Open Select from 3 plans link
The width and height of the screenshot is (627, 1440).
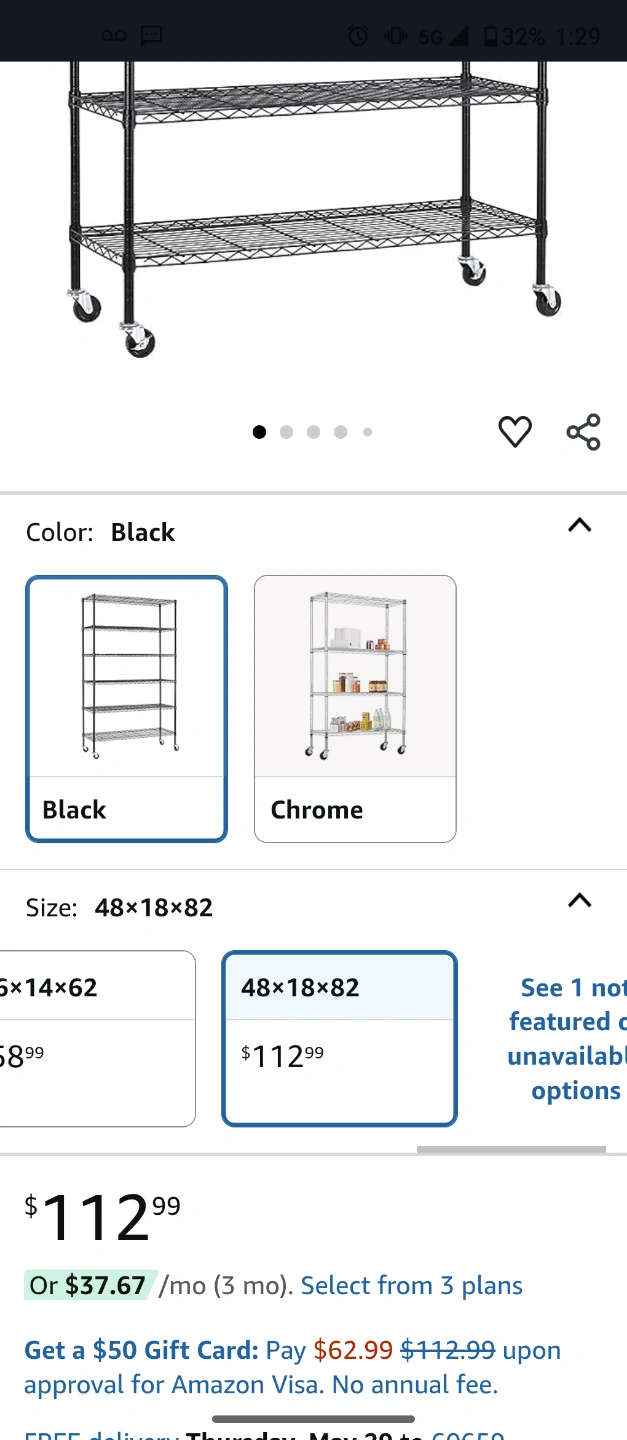pos(412,1286)
